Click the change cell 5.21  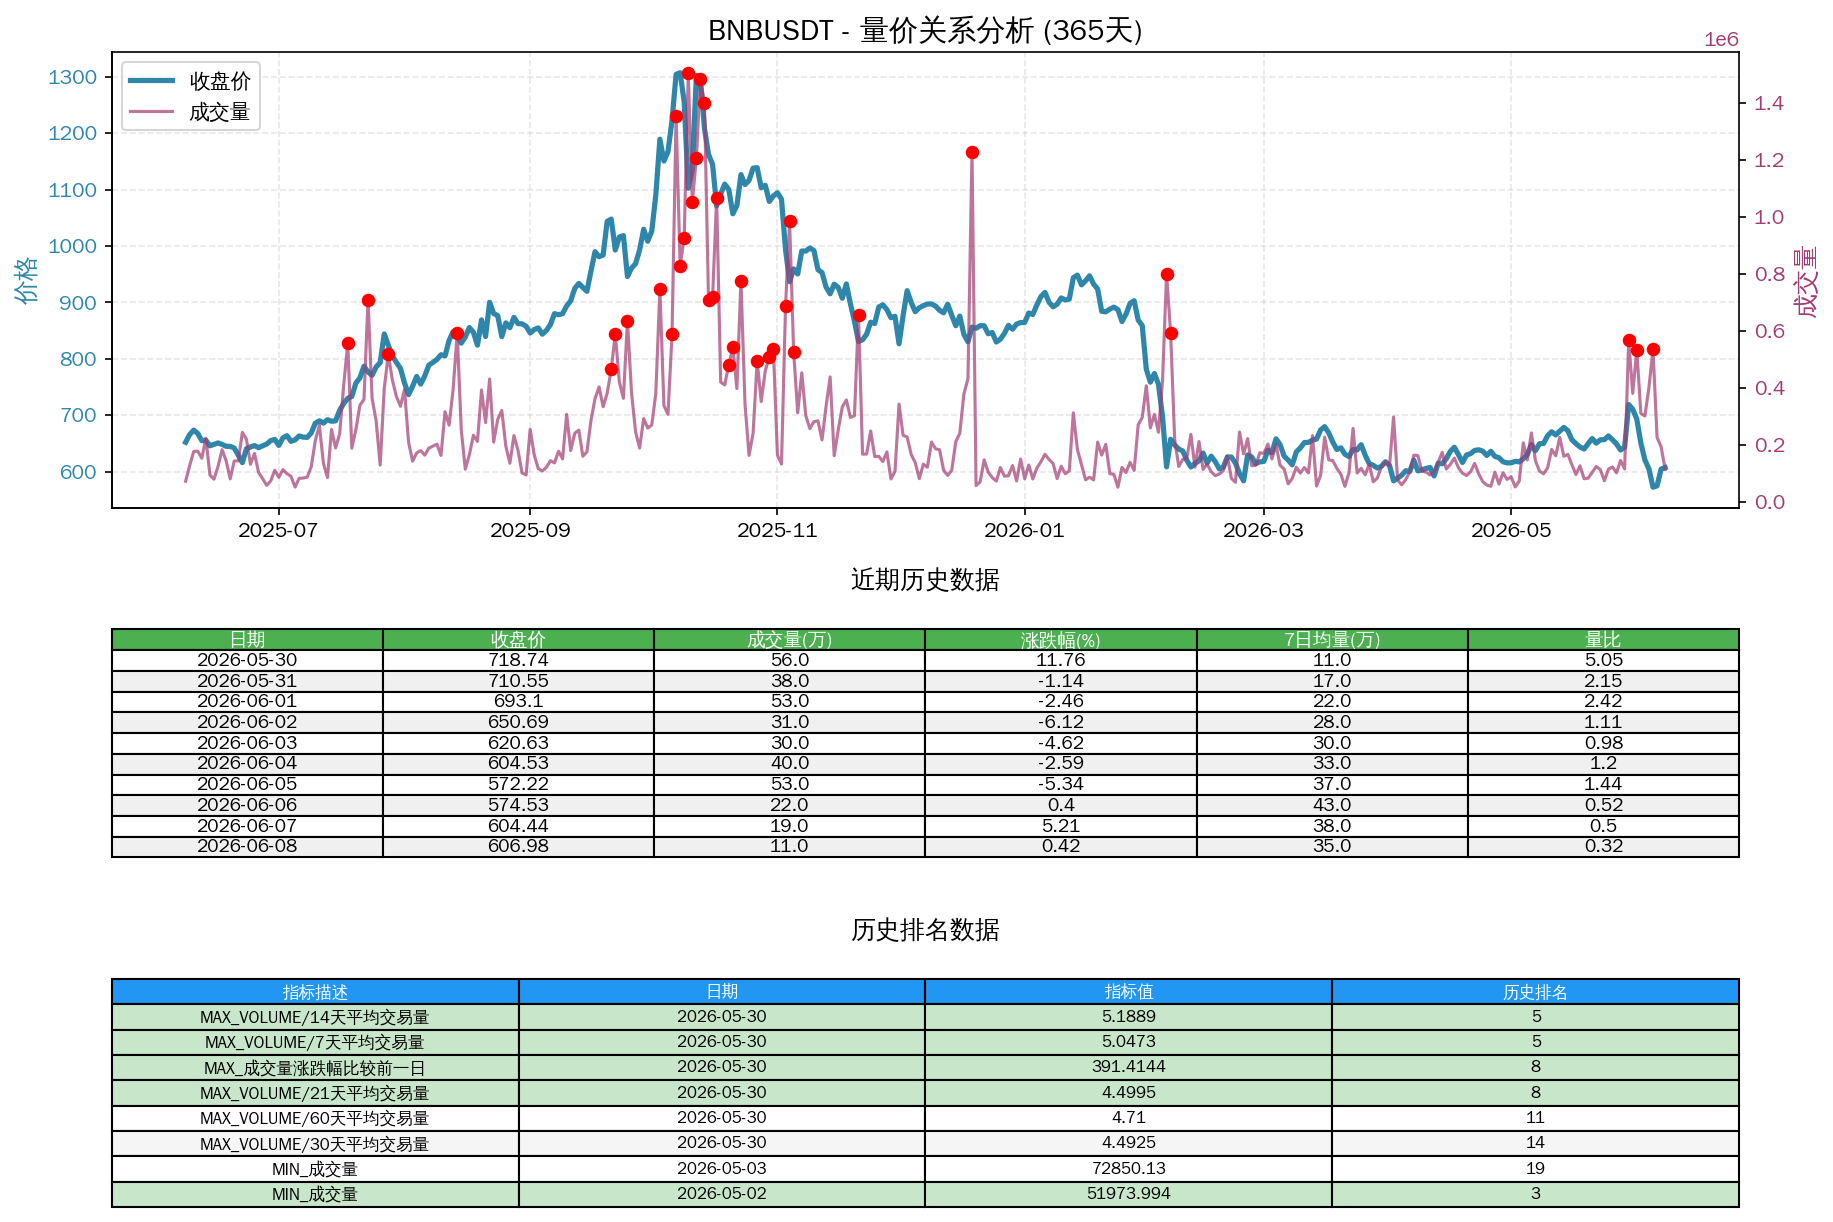point(1061,826)
